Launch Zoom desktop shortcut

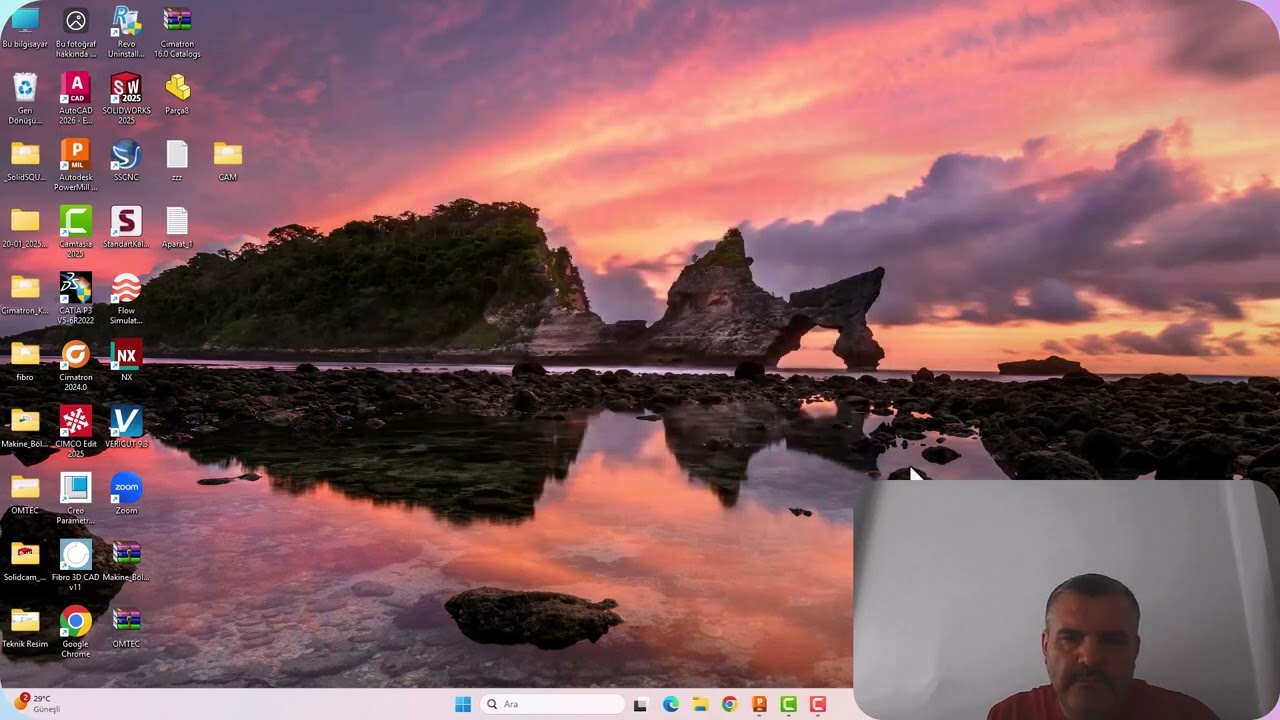pos(126,493)
